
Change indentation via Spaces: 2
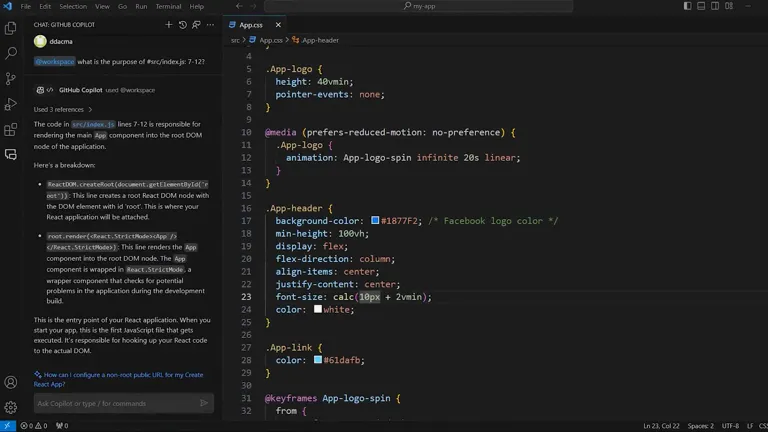click(700, 426)
